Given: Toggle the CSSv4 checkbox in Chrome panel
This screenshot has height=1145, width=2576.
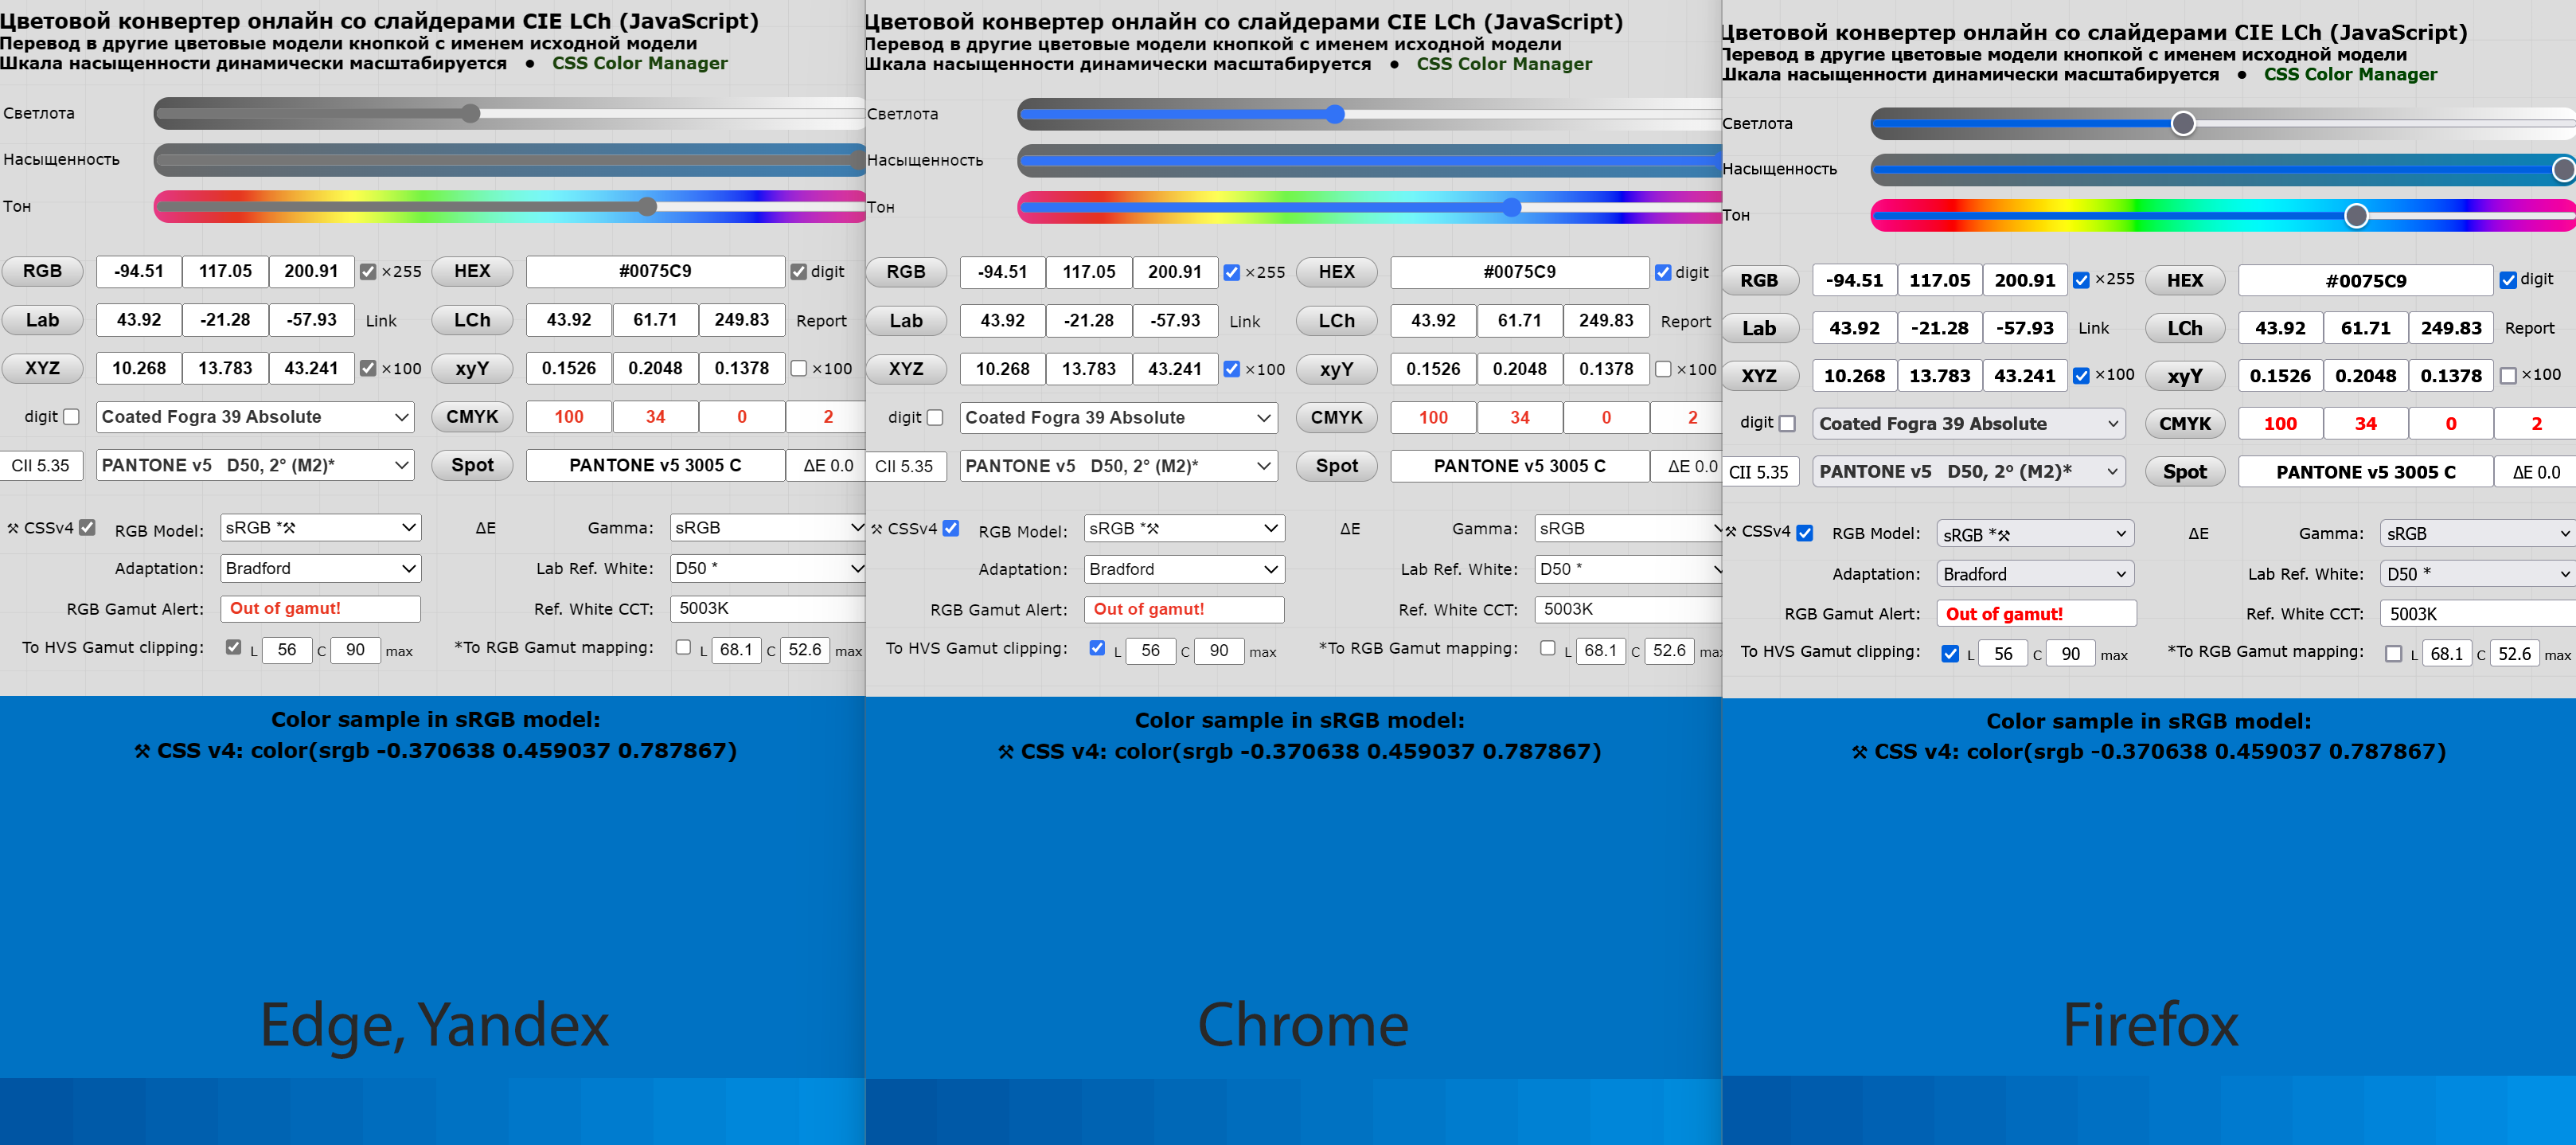Looking at the screenshot, I should (x=950, y=528).
